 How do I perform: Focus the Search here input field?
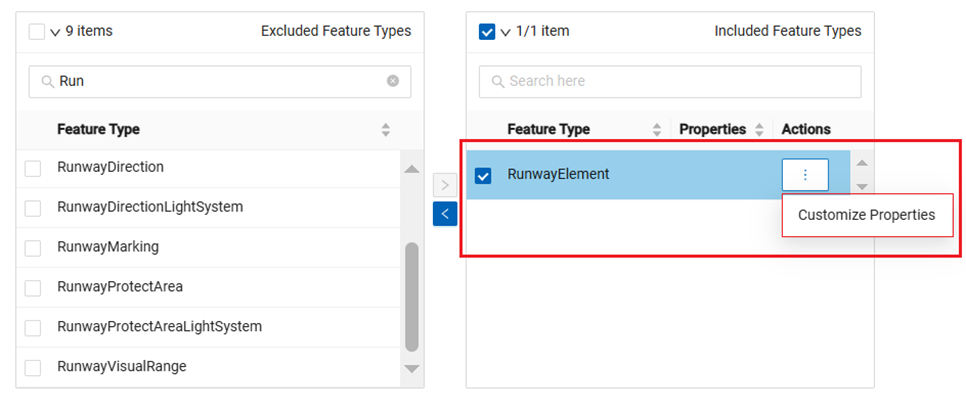670,81
